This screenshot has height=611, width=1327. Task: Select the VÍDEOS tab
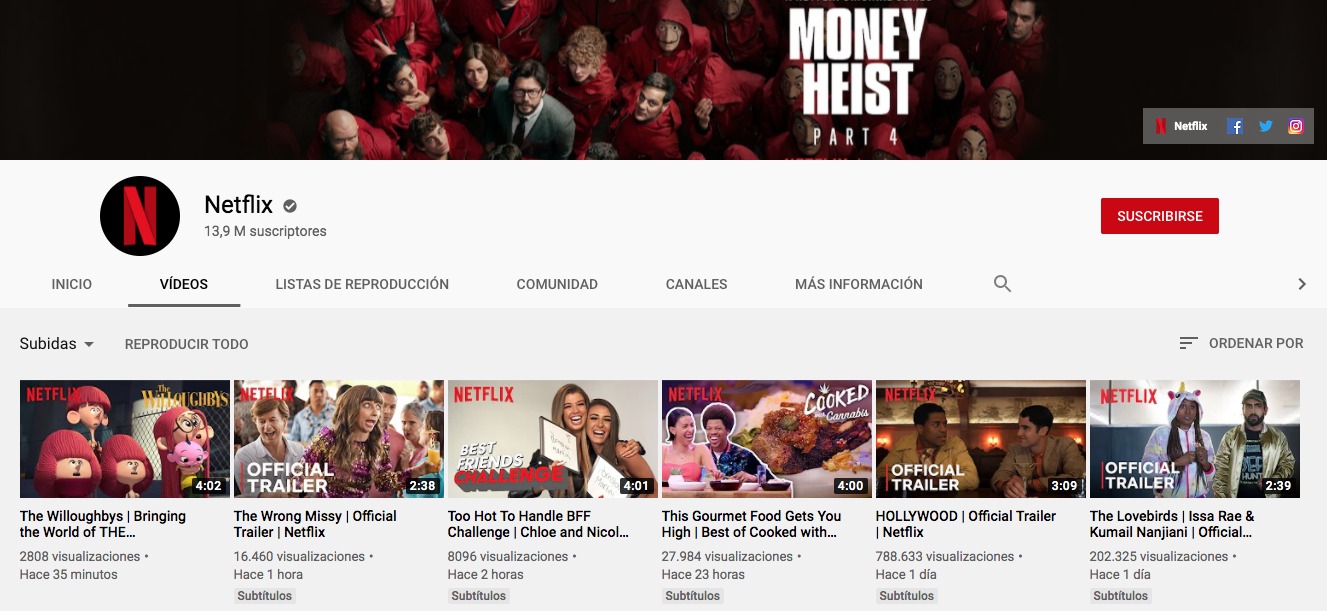184,284
